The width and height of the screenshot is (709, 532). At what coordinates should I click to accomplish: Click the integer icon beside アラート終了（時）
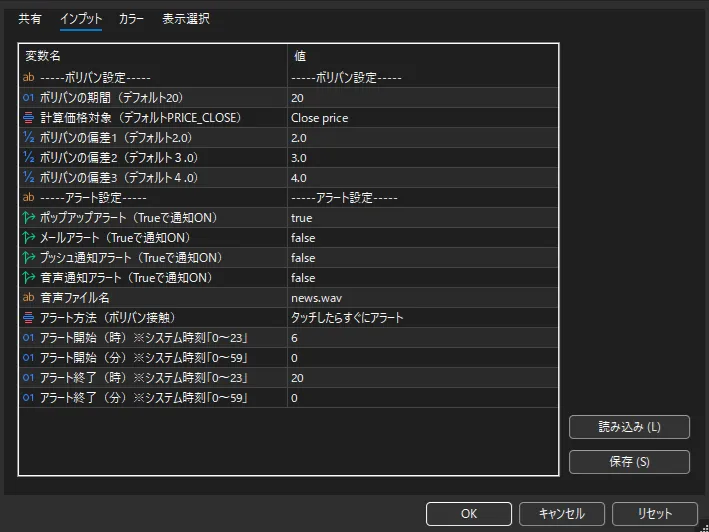28,377
